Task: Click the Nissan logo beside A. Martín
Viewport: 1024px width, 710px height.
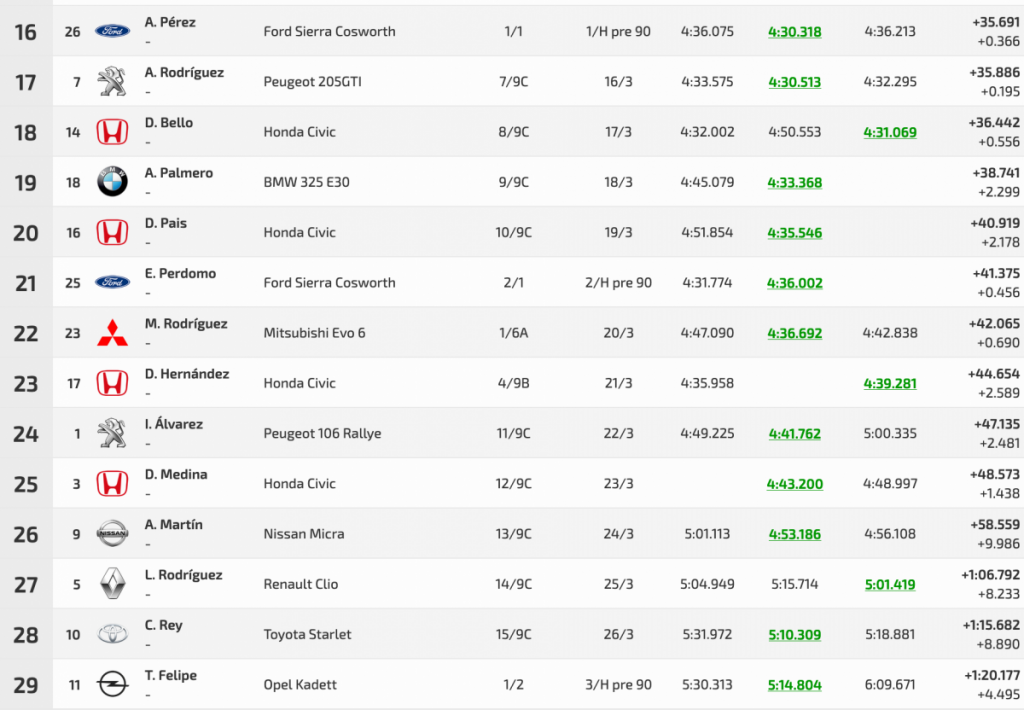Action: click(112, 534)
